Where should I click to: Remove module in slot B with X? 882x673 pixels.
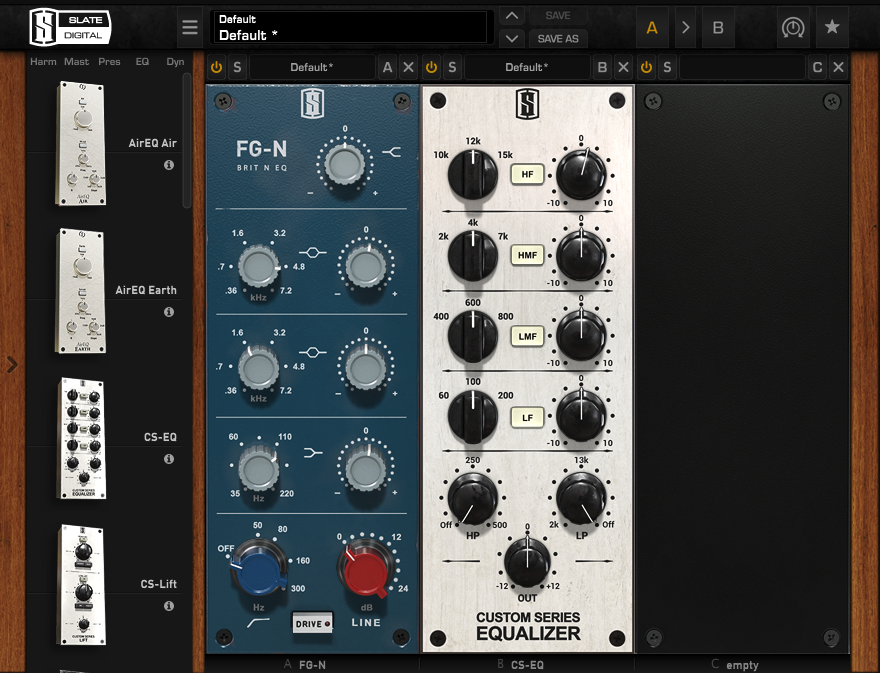click(x=623, y=68)
